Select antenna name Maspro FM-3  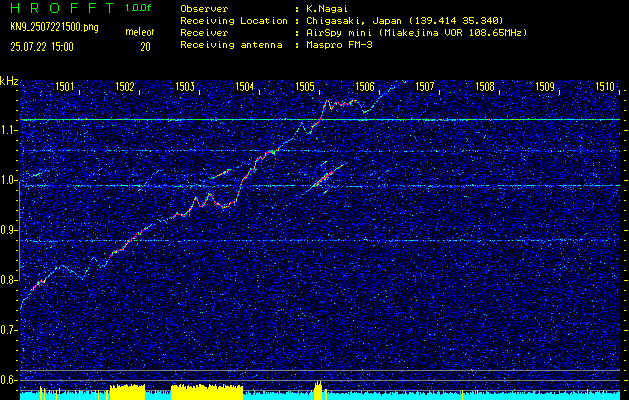click(x=339, y=45)
